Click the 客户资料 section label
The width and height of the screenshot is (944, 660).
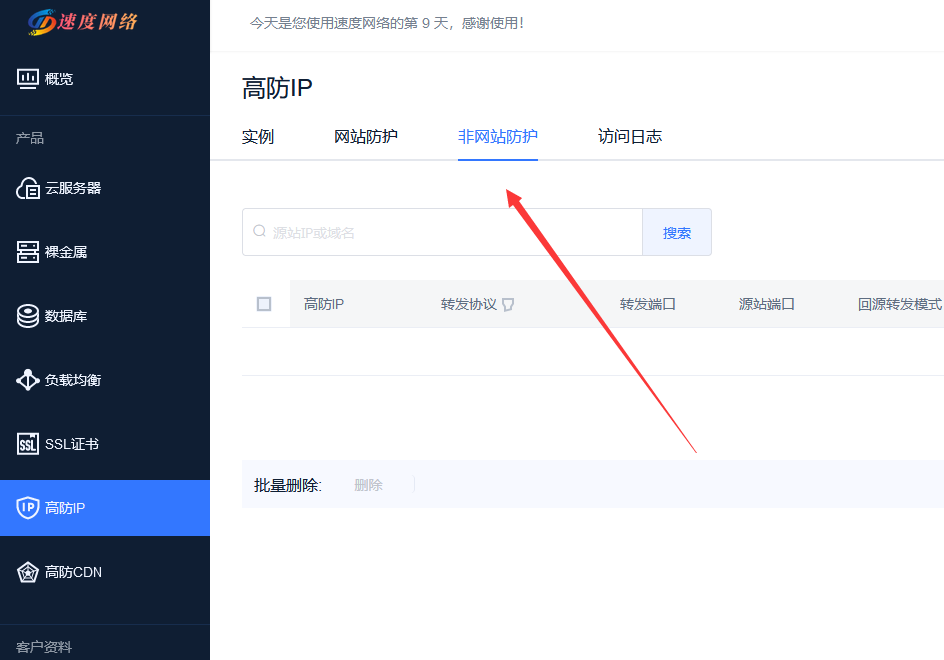click(43, 647)
